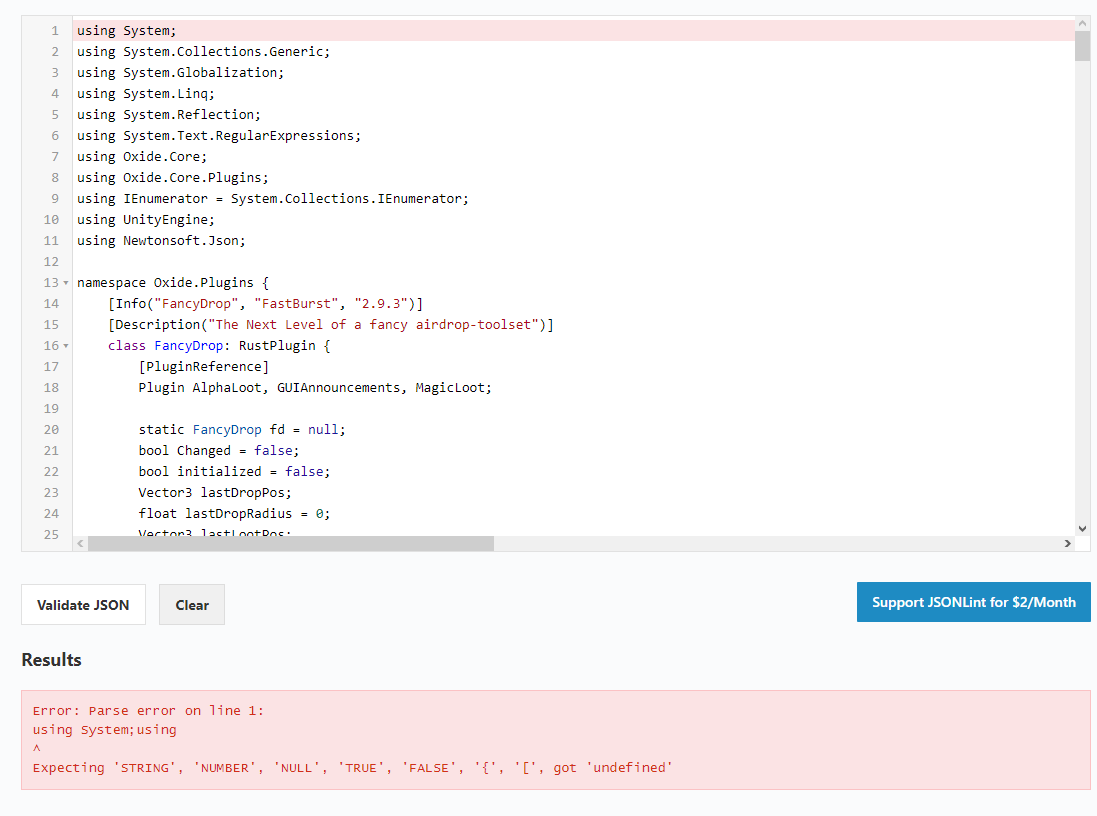Place cursor on 'using System;' line

(127, 31)
